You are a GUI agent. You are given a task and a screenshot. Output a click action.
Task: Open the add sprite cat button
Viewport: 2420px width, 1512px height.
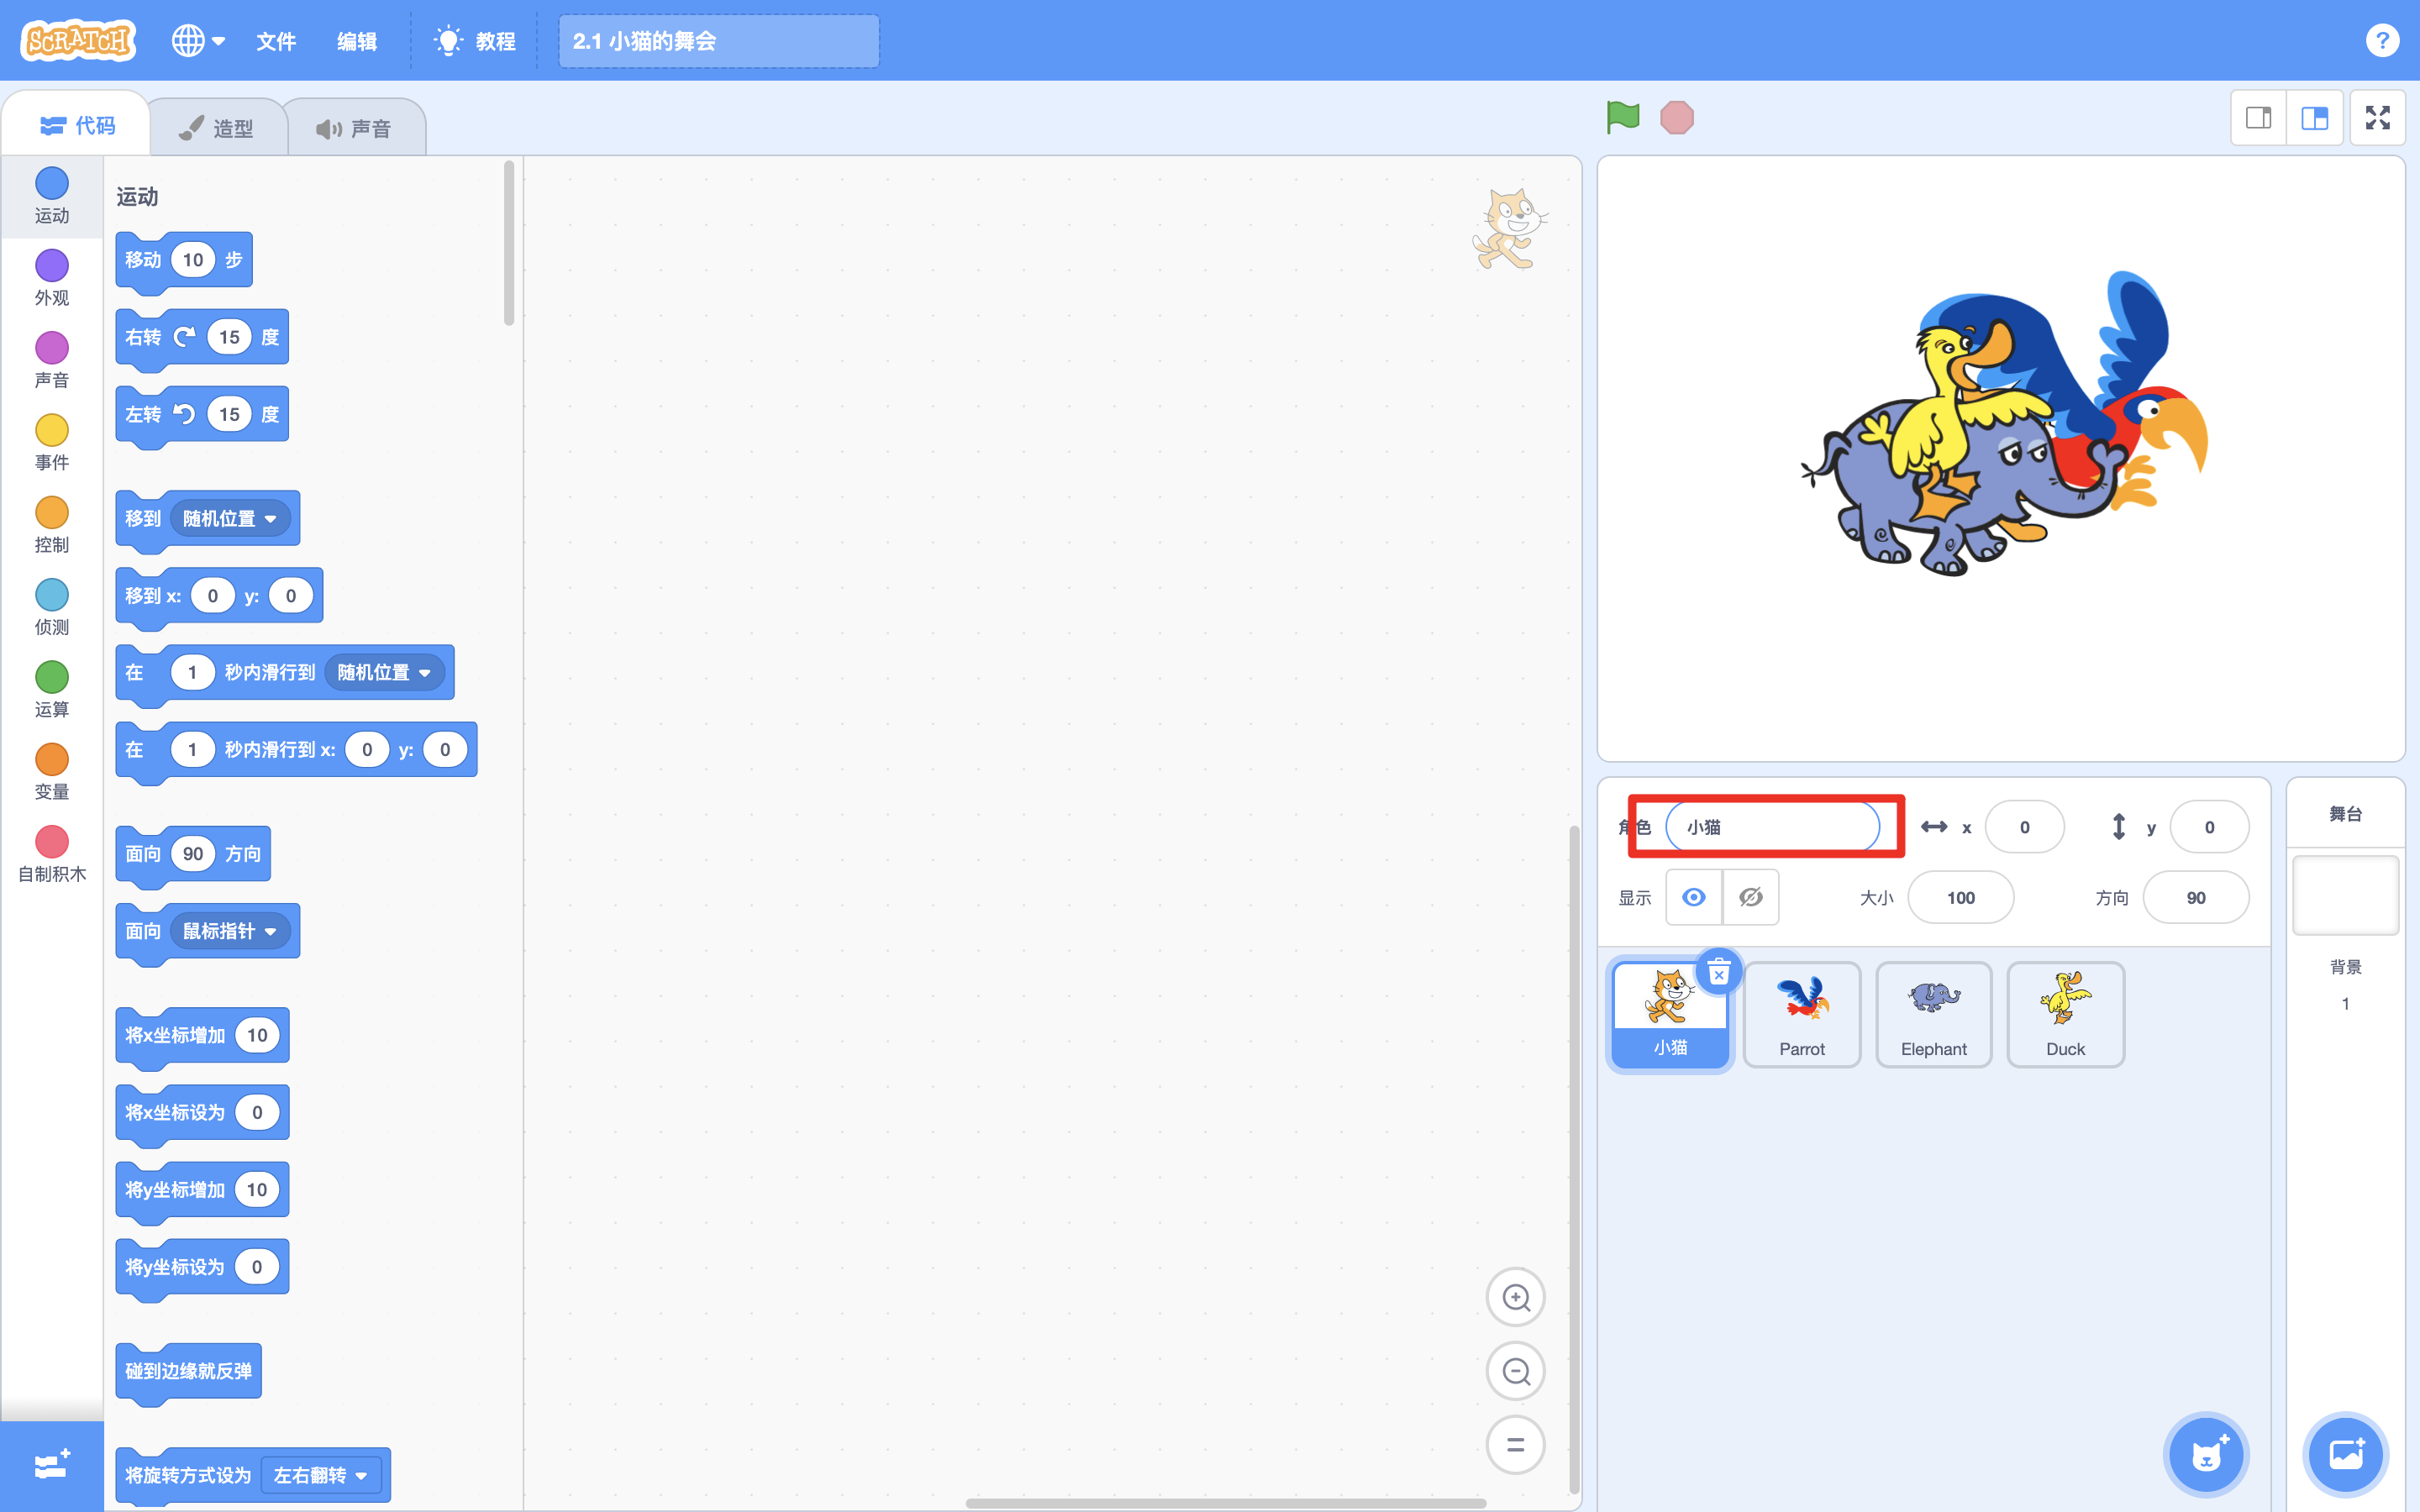2206,1454
